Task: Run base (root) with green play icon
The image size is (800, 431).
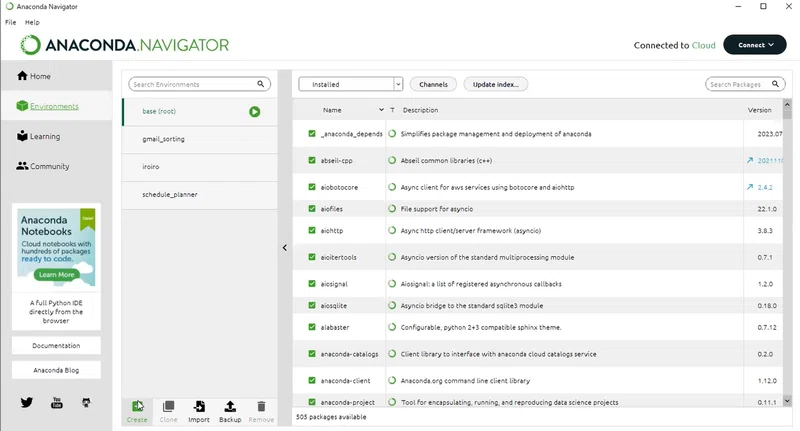Action: 255,112
